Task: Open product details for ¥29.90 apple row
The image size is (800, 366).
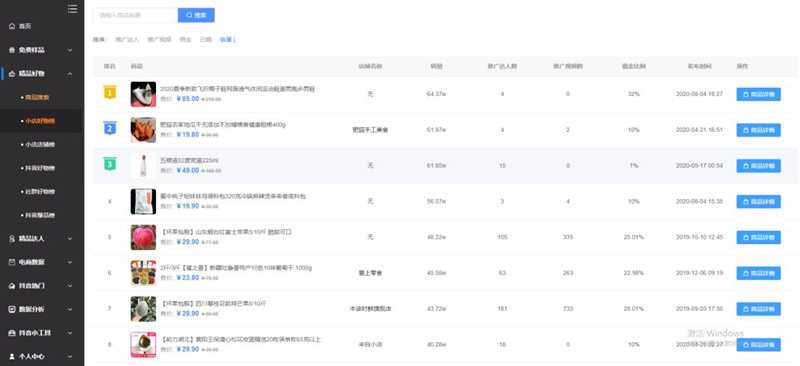Action: click(x=758, y=237)
